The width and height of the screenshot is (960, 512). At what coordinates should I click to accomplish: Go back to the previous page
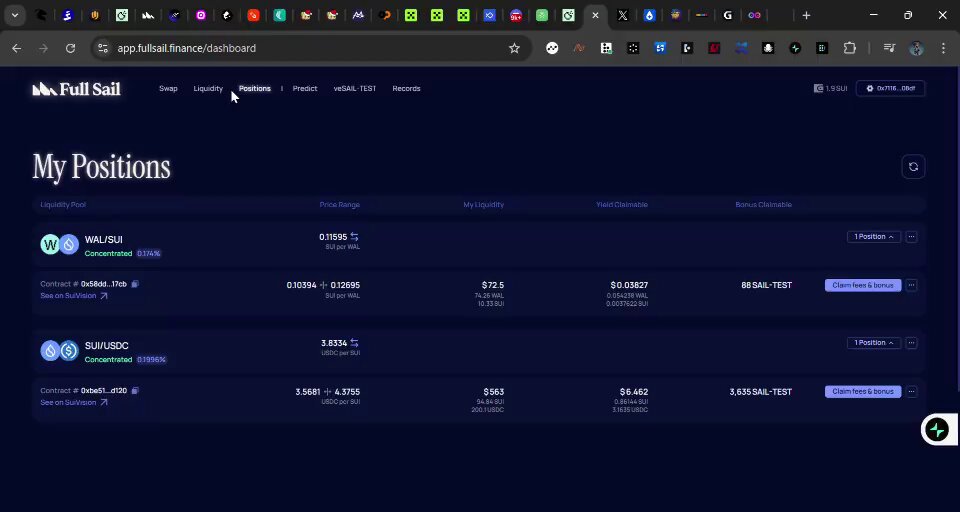point(17,48)
